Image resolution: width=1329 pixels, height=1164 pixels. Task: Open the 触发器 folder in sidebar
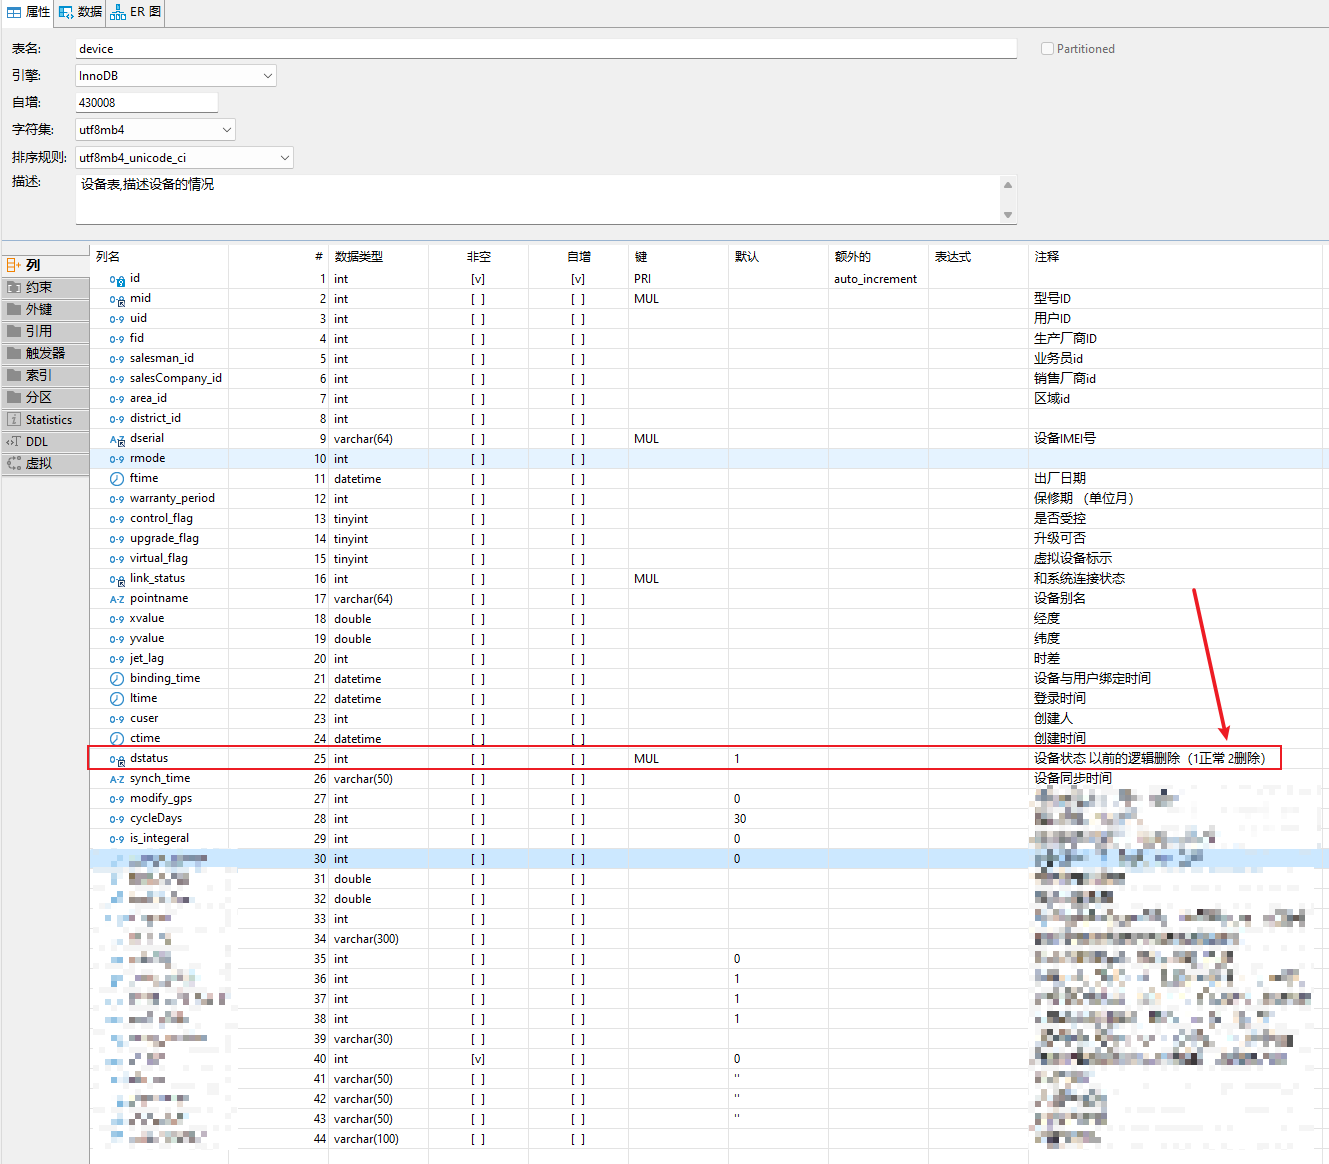[x=44, y=353]
